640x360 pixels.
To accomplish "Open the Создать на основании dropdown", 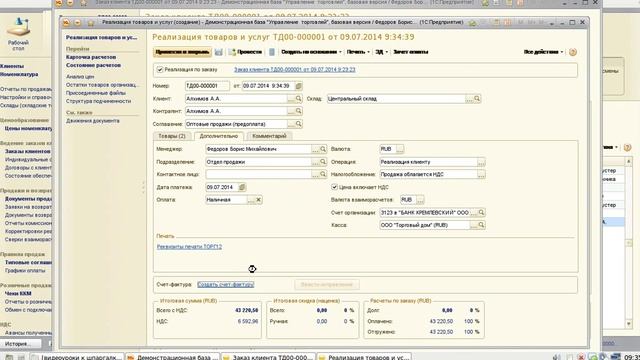I will (x=311, y=52).
